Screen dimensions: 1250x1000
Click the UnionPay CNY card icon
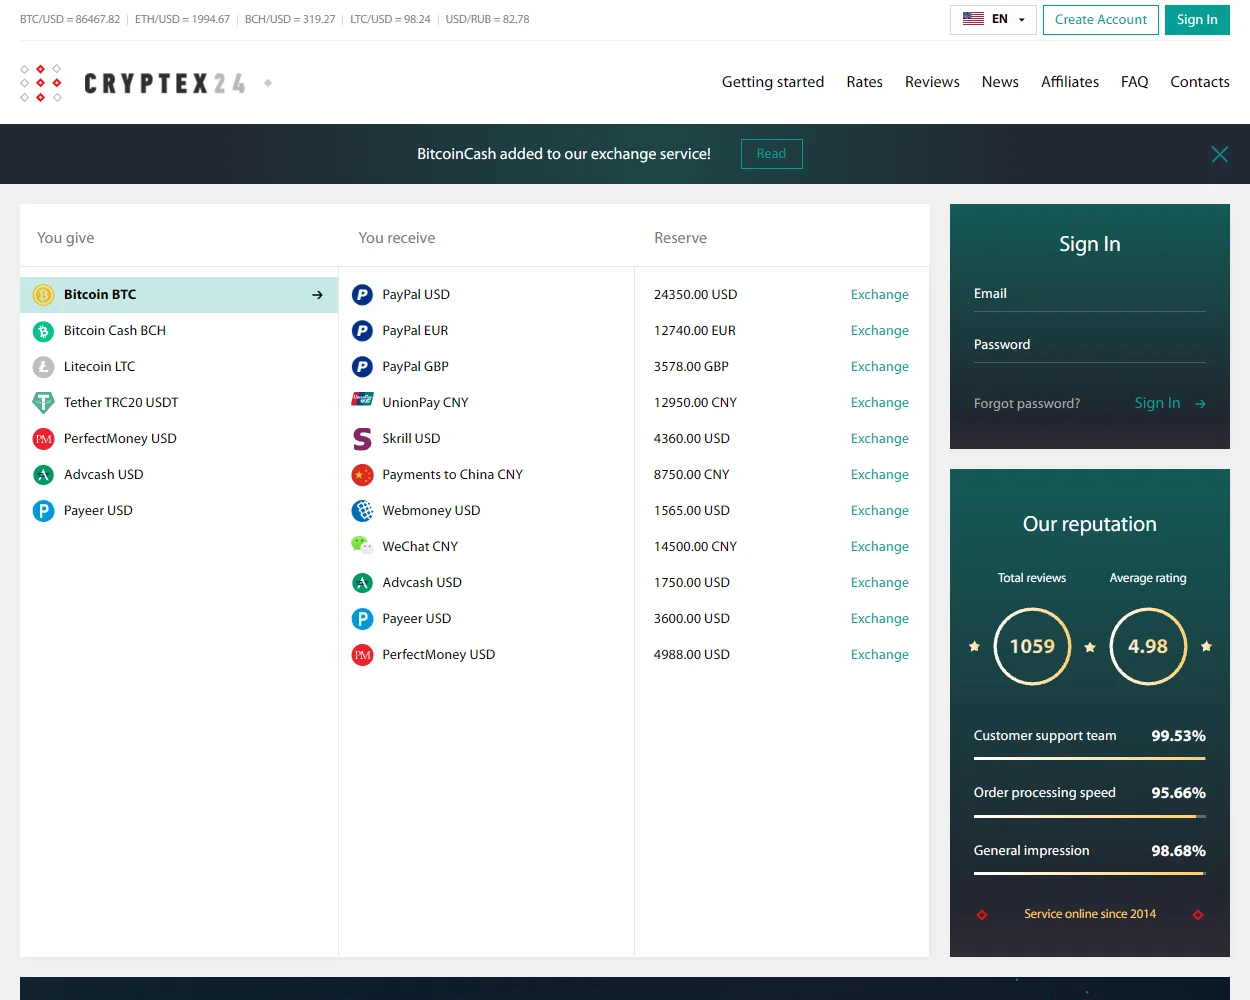(x=362, y=402)
